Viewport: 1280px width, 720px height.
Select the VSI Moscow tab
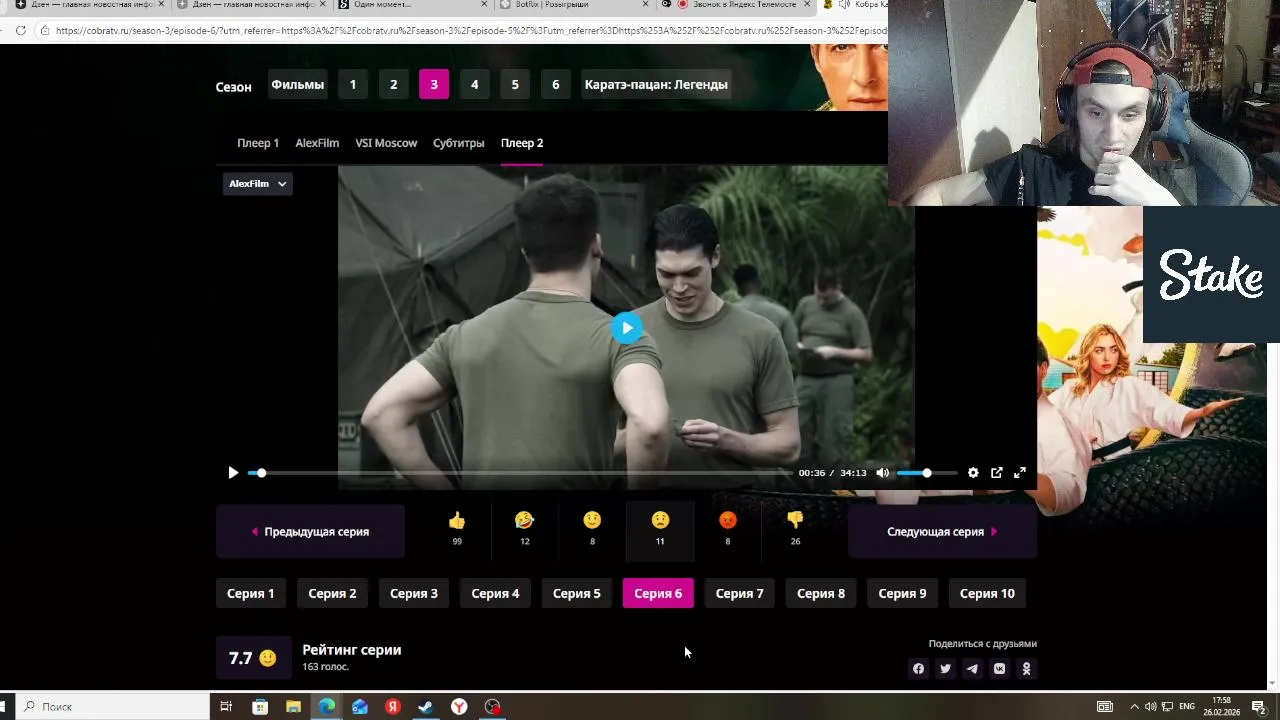[x=386, y=143]
